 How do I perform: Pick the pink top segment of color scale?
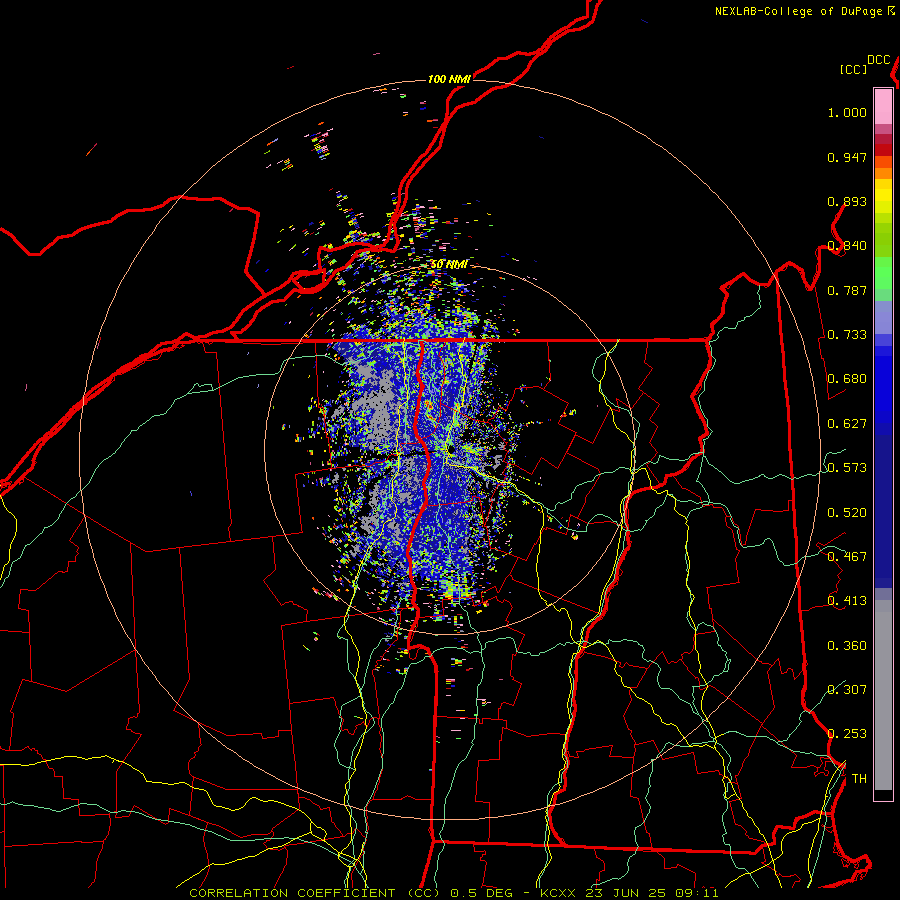[883, 106]
